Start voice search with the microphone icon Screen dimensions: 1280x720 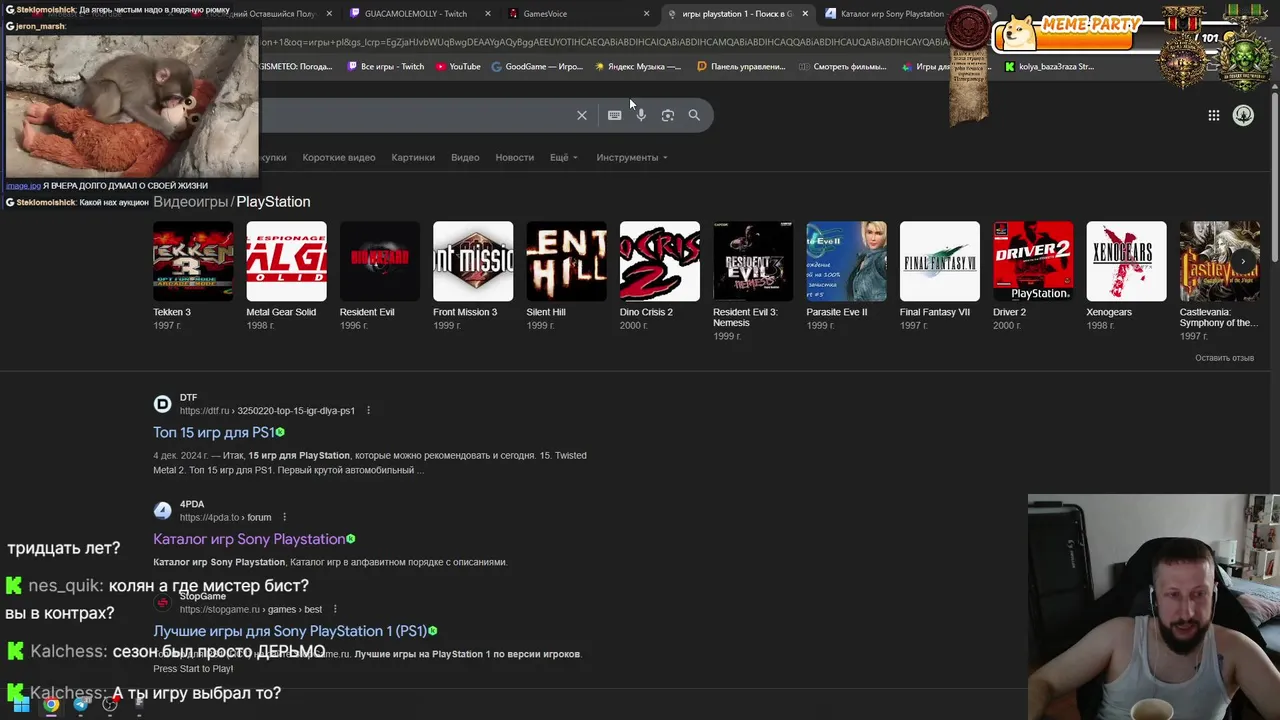[641, 115]
